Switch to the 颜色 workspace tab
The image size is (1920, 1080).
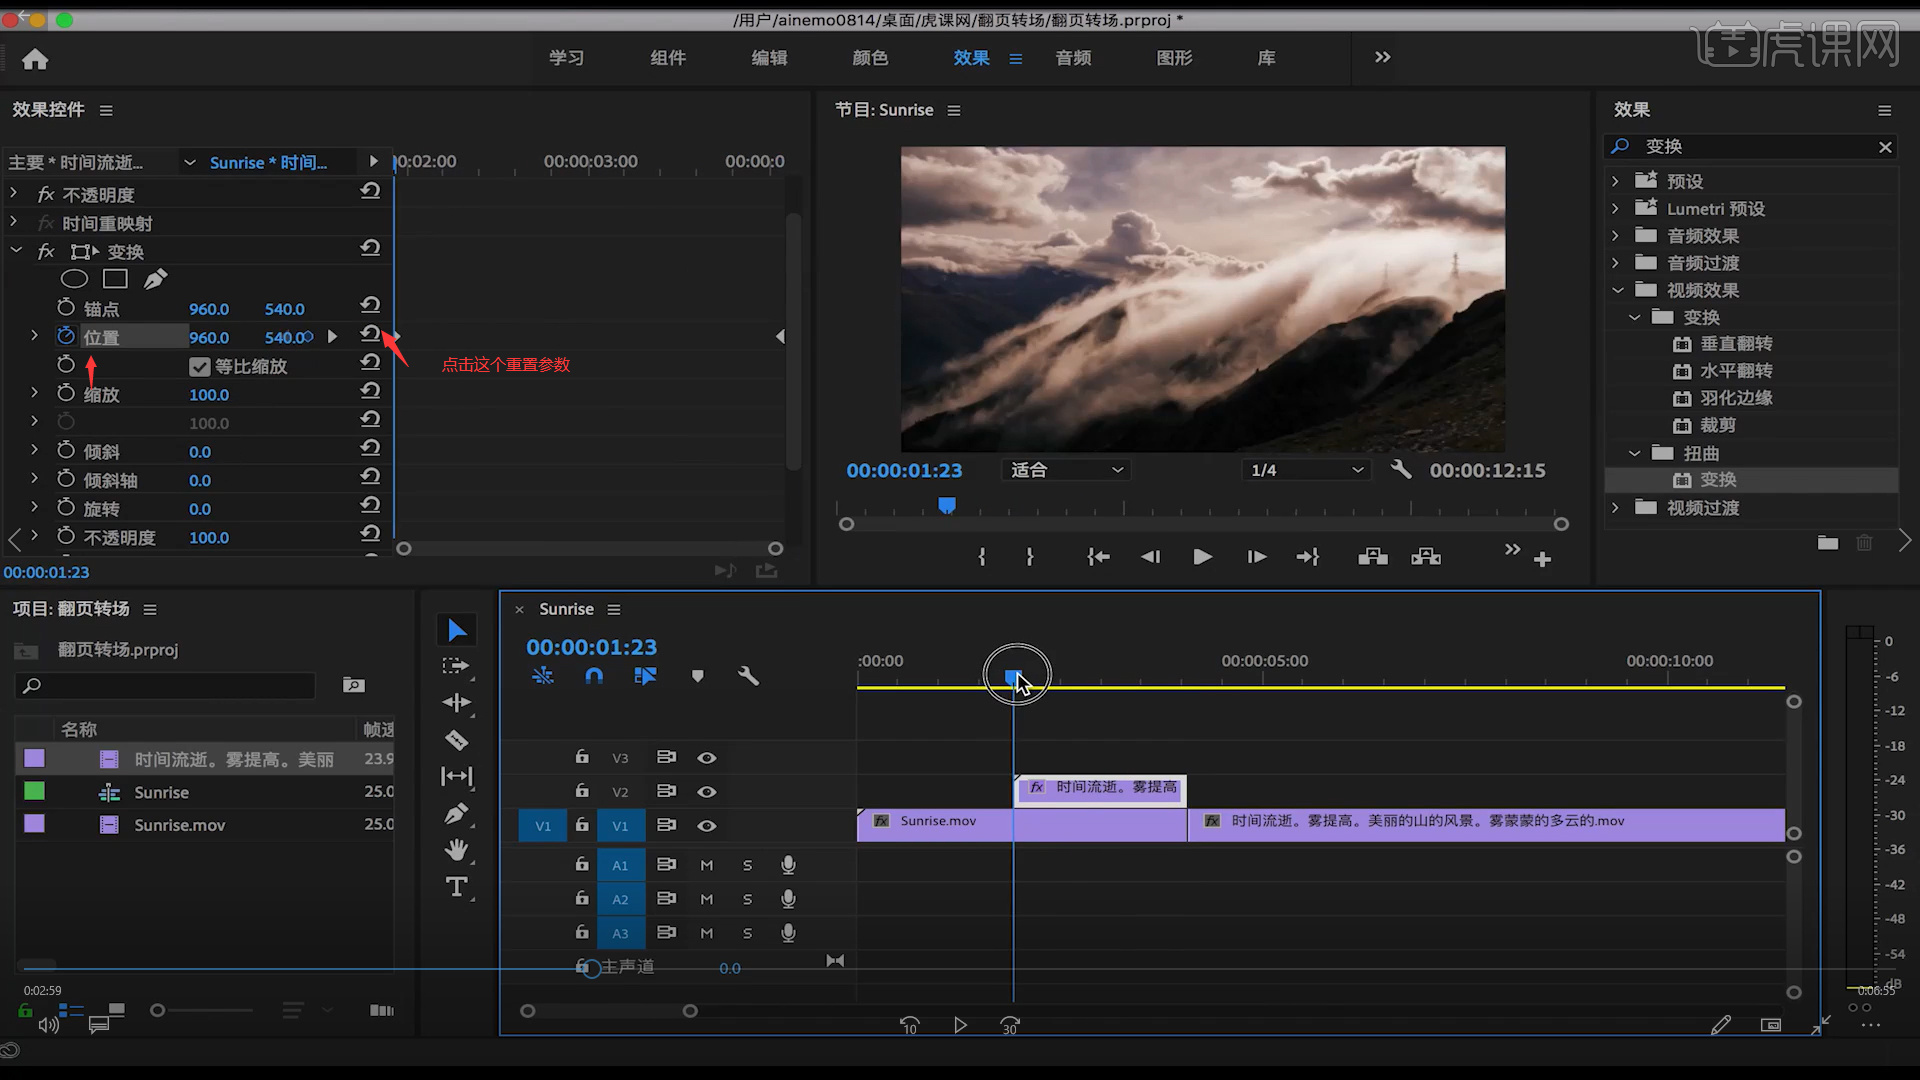(x=870, y=58)
